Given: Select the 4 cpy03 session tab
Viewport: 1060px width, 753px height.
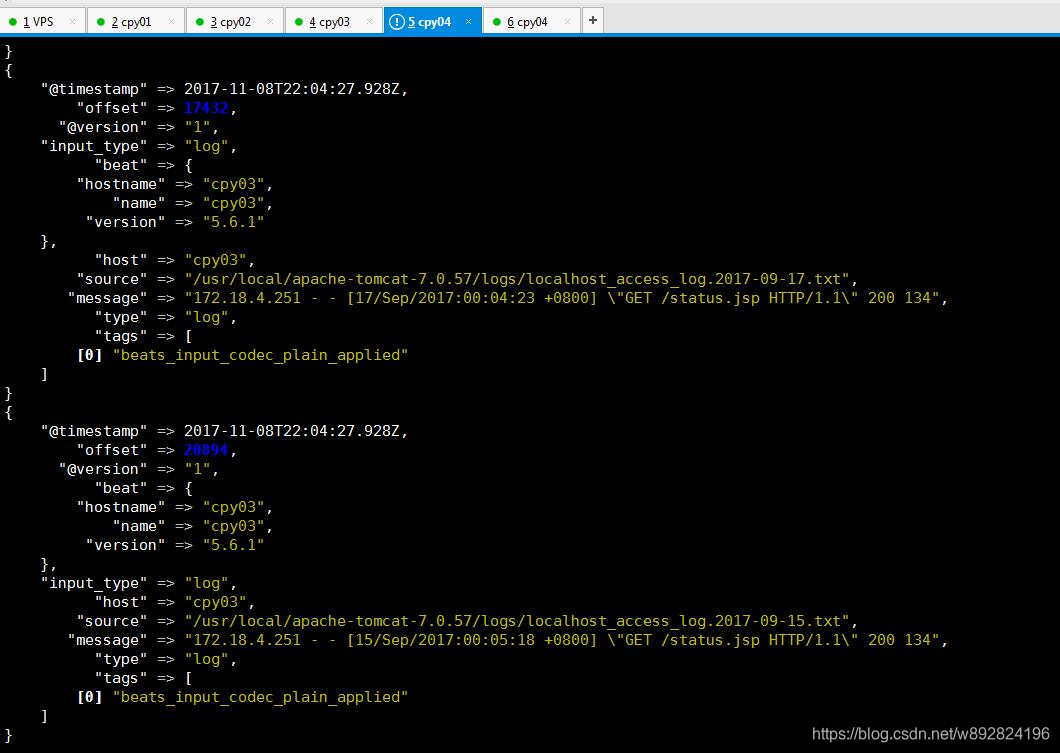Looking at the screenshot, I should click(x=333, y=22).
